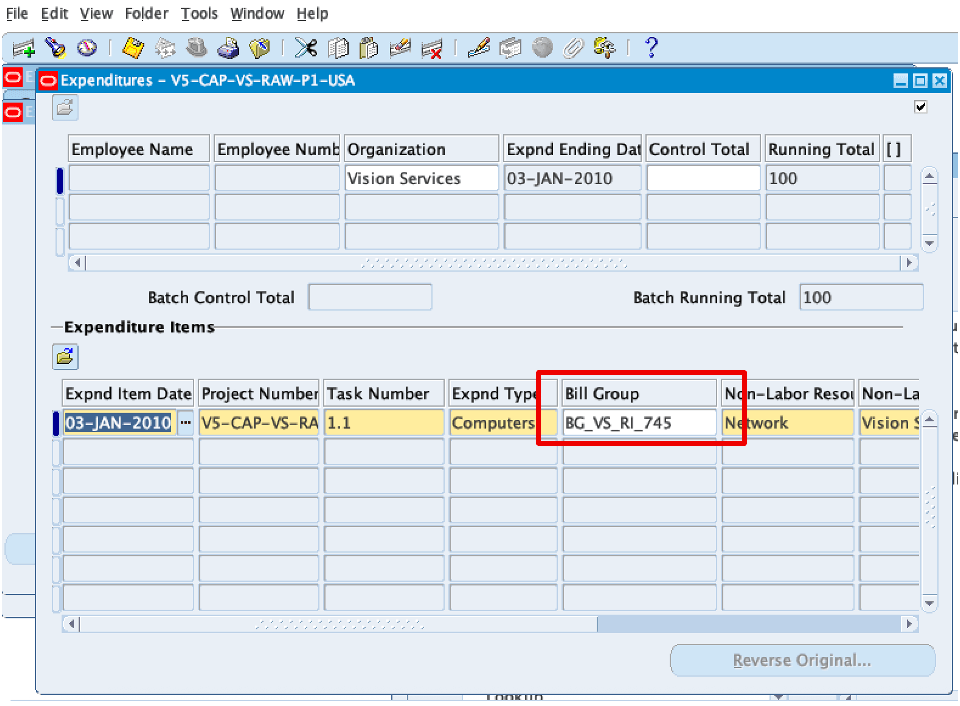This screenshot has height=706, width=960.
Task: Click the [ ] descriptive flexfield column header
Action: pyautogui.click(x=897, y=149)
